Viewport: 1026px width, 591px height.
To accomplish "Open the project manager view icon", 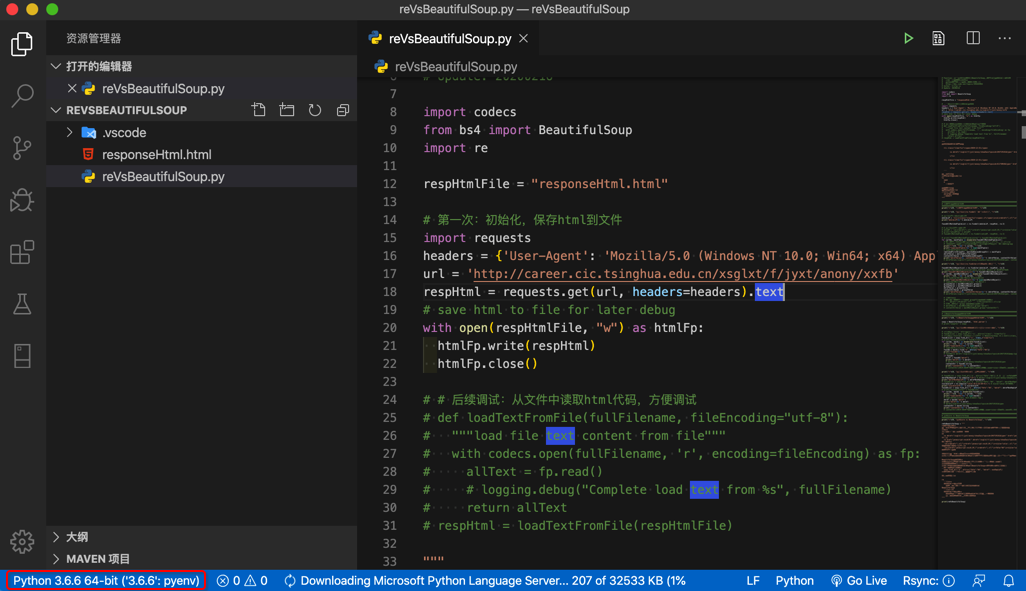I will (x=22, y=356).
